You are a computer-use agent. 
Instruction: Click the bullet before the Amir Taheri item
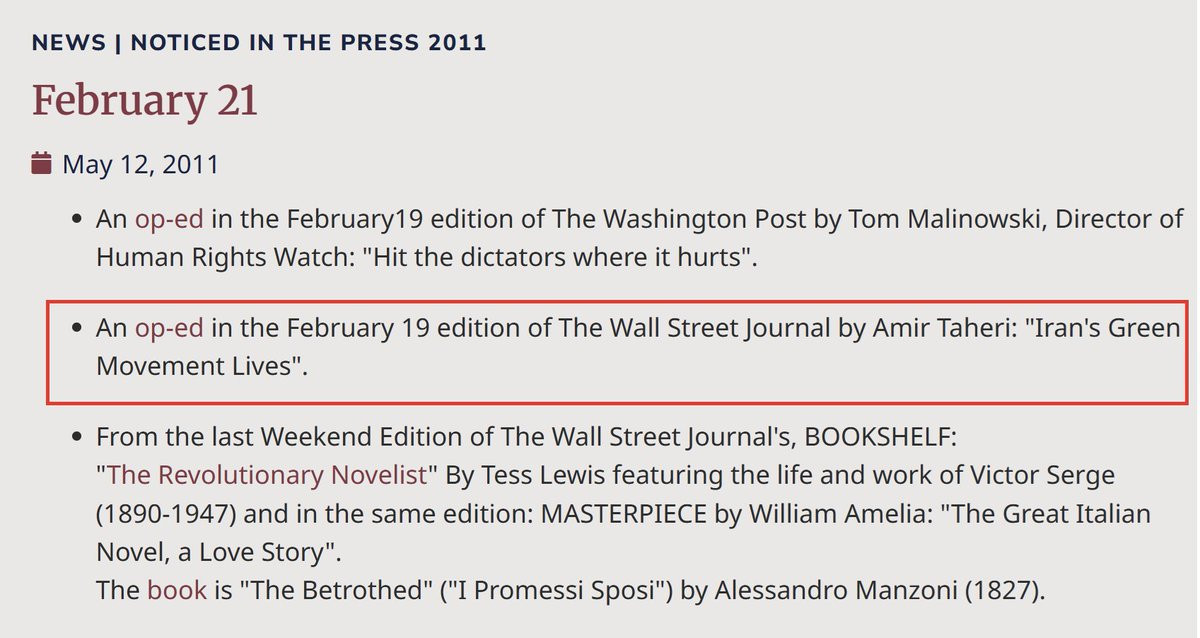(77, 328)
